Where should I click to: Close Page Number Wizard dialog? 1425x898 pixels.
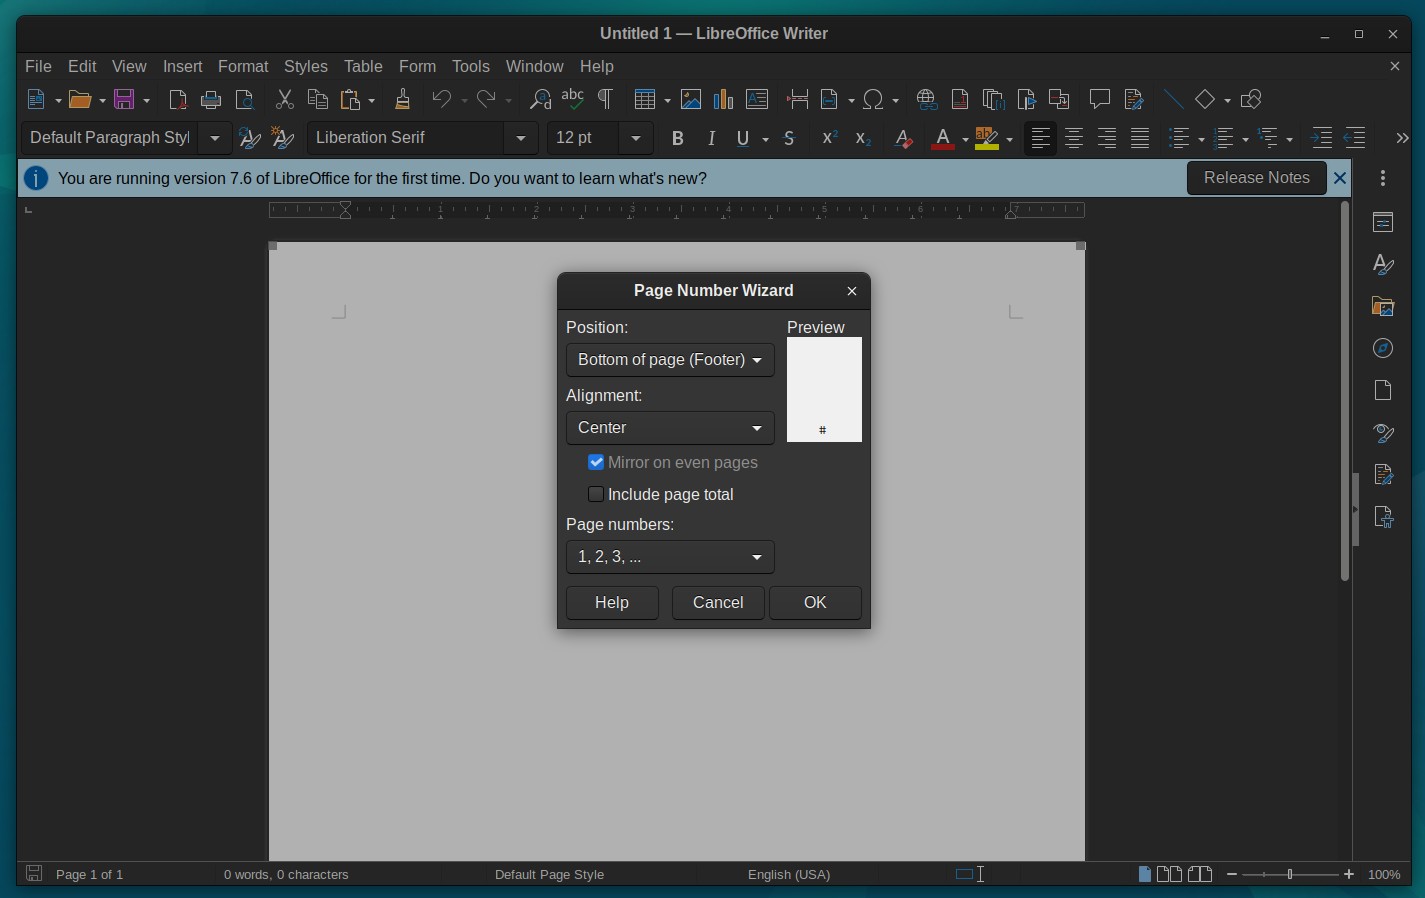point(852,291)
